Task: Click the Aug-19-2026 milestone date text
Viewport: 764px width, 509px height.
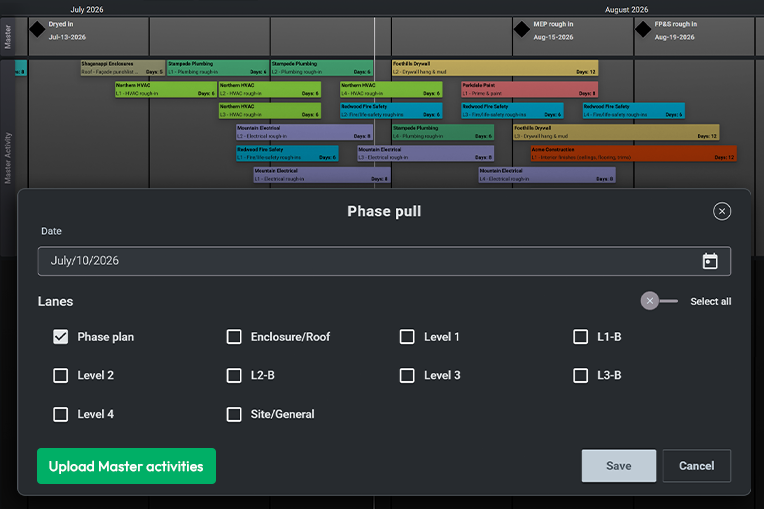Action: click(x=674, y=37)
